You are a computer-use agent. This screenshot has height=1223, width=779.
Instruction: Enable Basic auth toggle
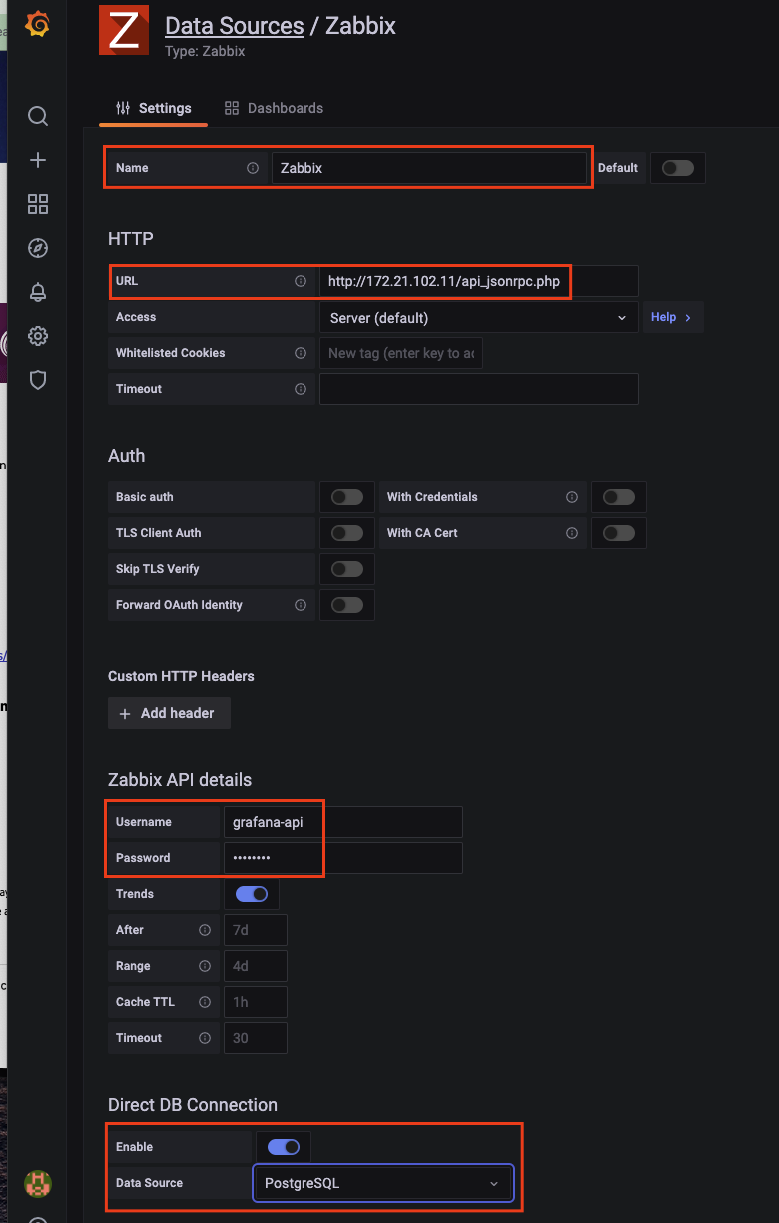point(347,497)
